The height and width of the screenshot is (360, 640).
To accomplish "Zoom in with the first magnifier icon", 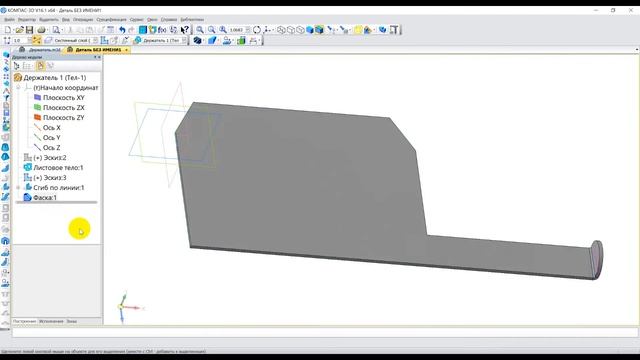I will coord(200,30).
